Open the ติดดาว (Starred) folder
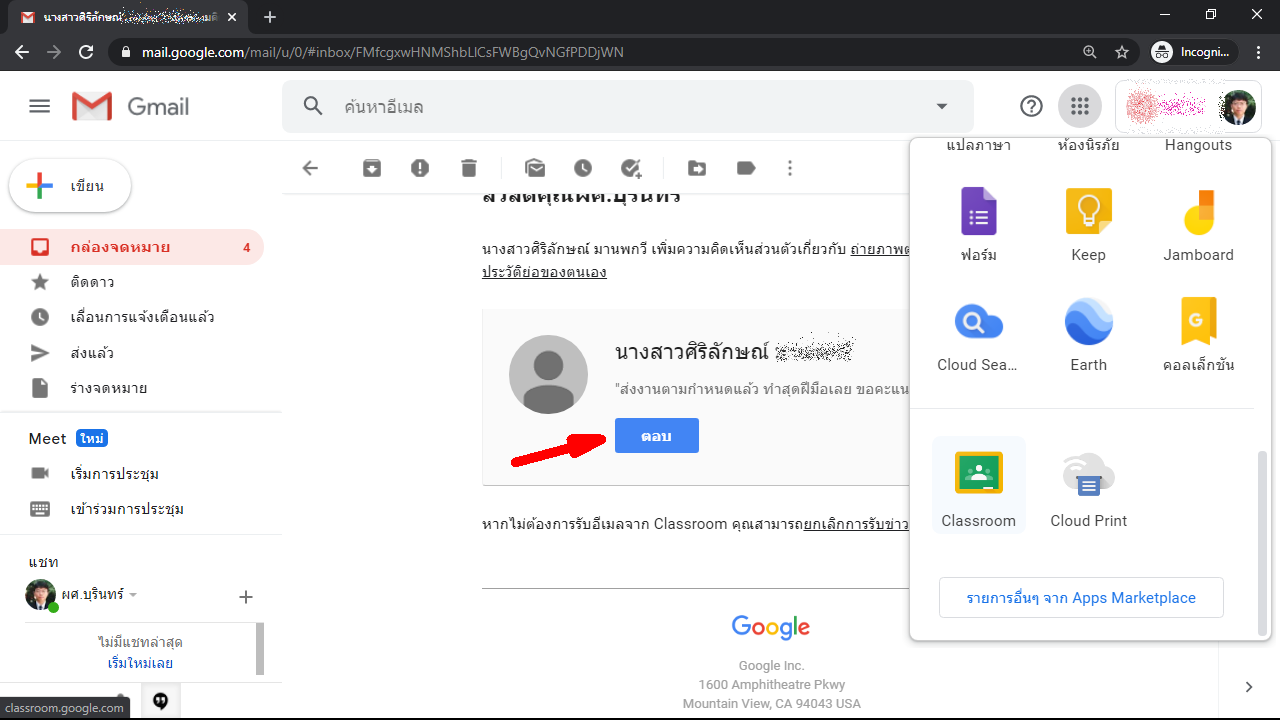Image resolution: width=1280 pixels, height=720 pixels. point(92,282)
